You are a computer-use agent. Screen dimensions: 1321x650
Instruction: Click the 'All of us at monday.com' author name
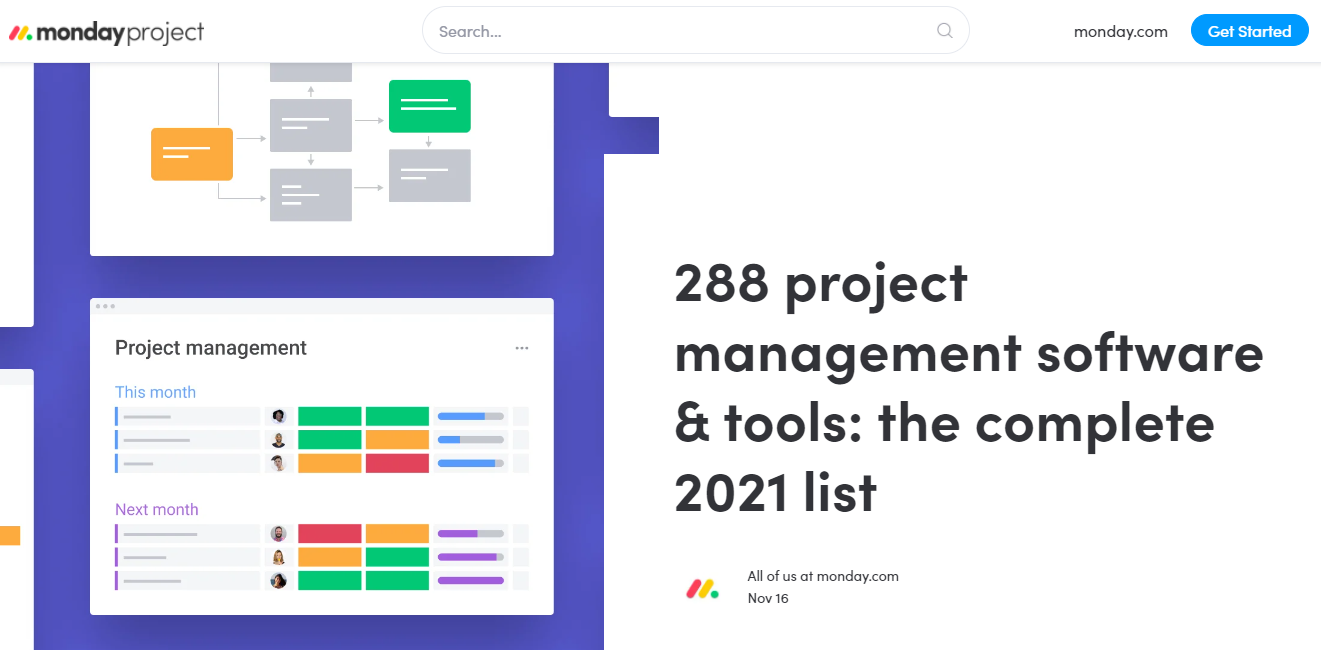click(822, 576)
